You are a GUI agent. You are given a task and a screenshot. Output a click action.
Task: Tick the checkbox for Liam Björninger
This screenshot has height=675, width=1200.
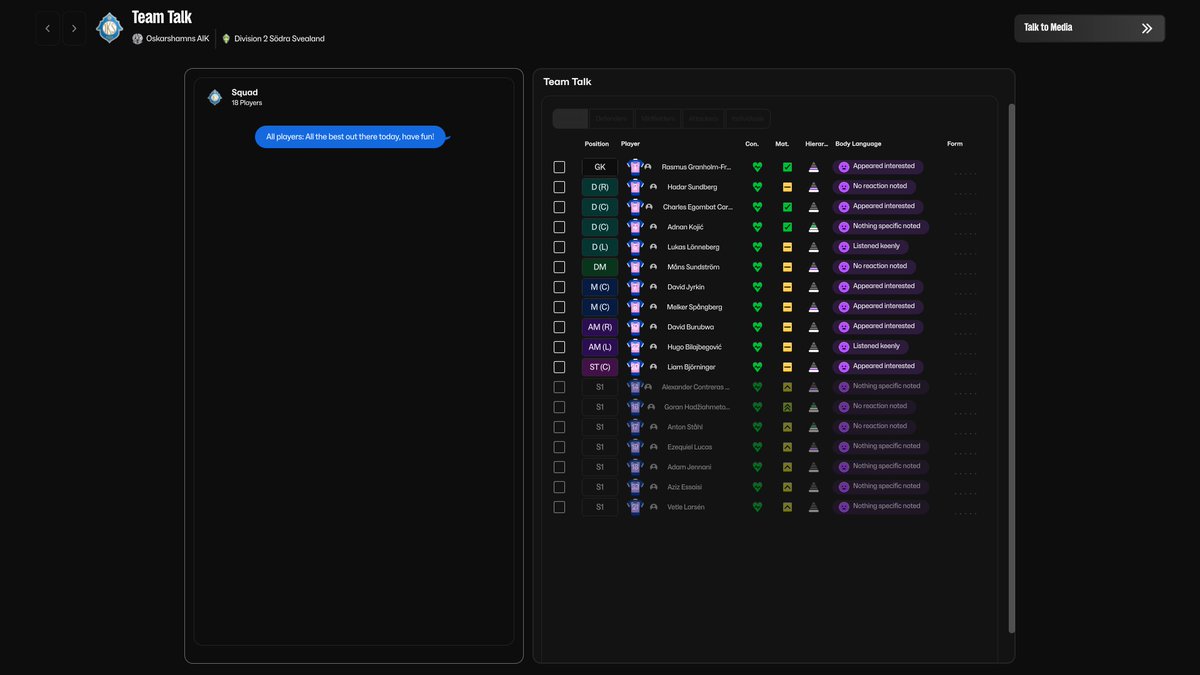pyautogui.click(x=559, y=367)
